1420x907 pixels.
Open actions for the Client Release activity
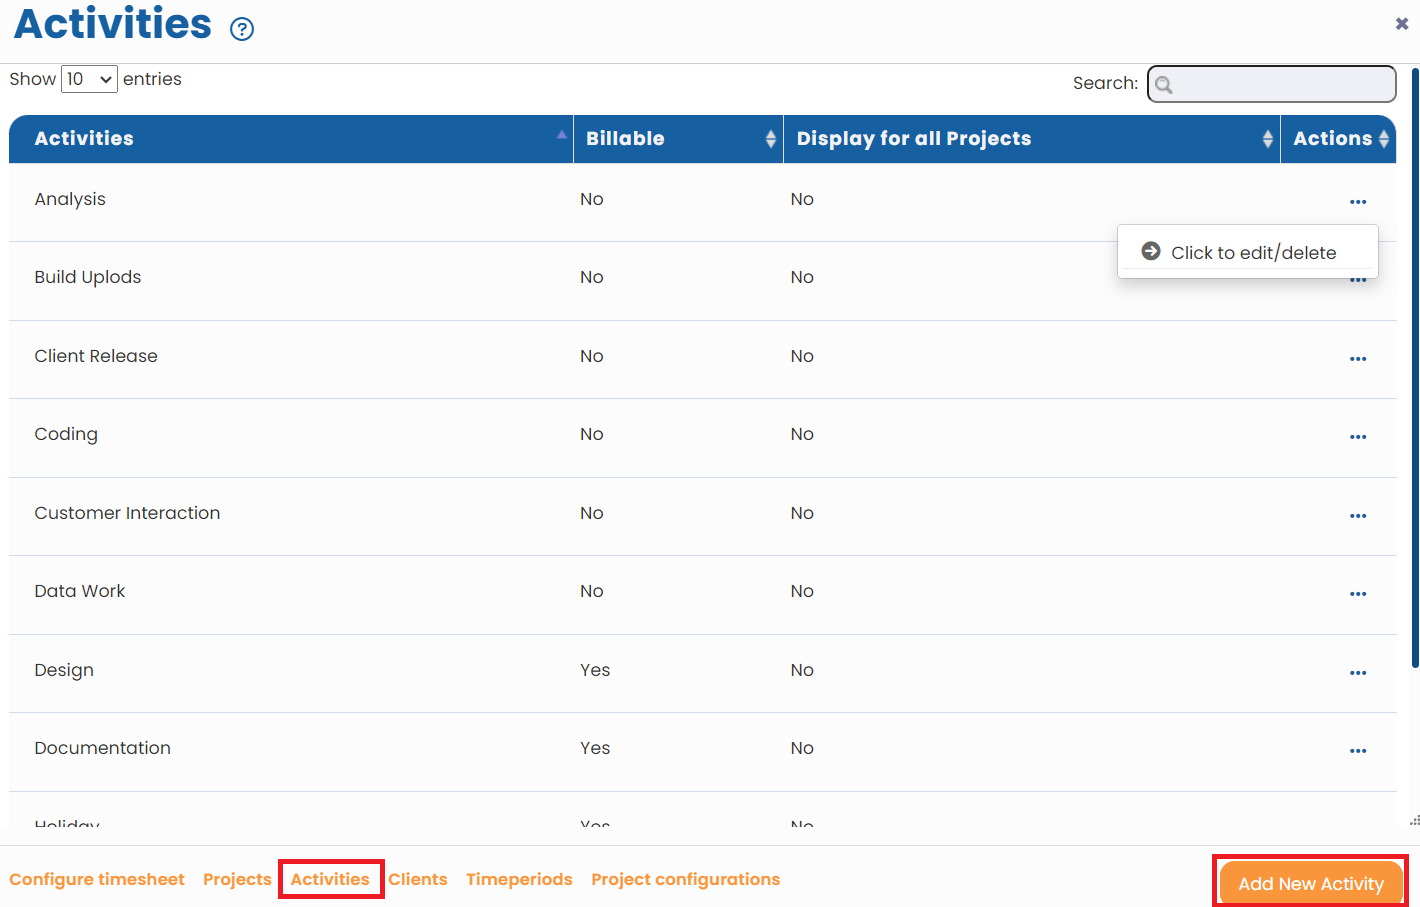pyautogui.click(x=1358, y=359)
